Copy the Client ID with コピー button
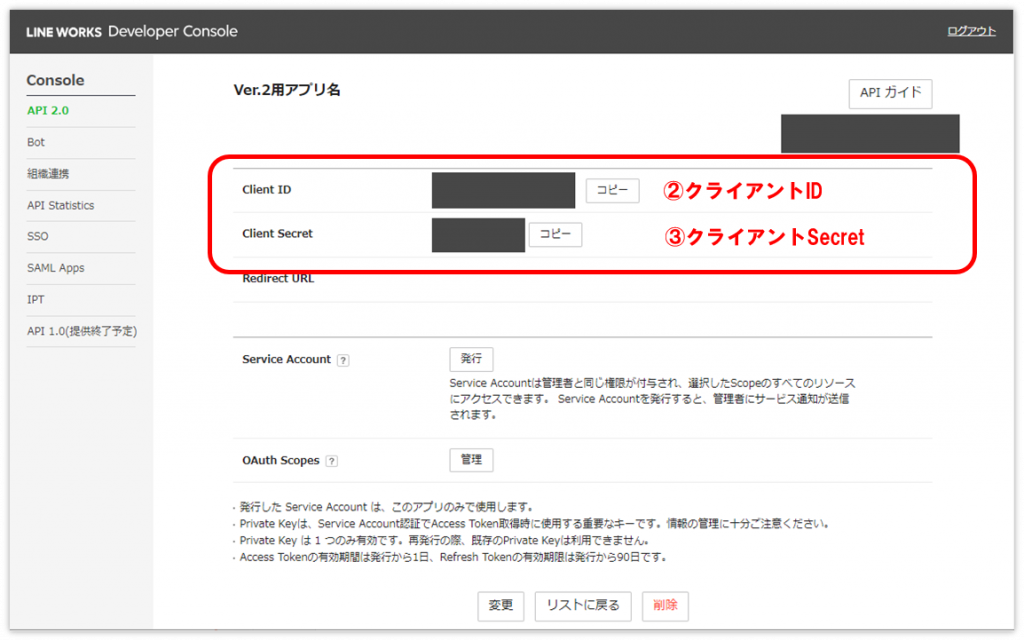The image size is (1024, 641). [612, 190]
